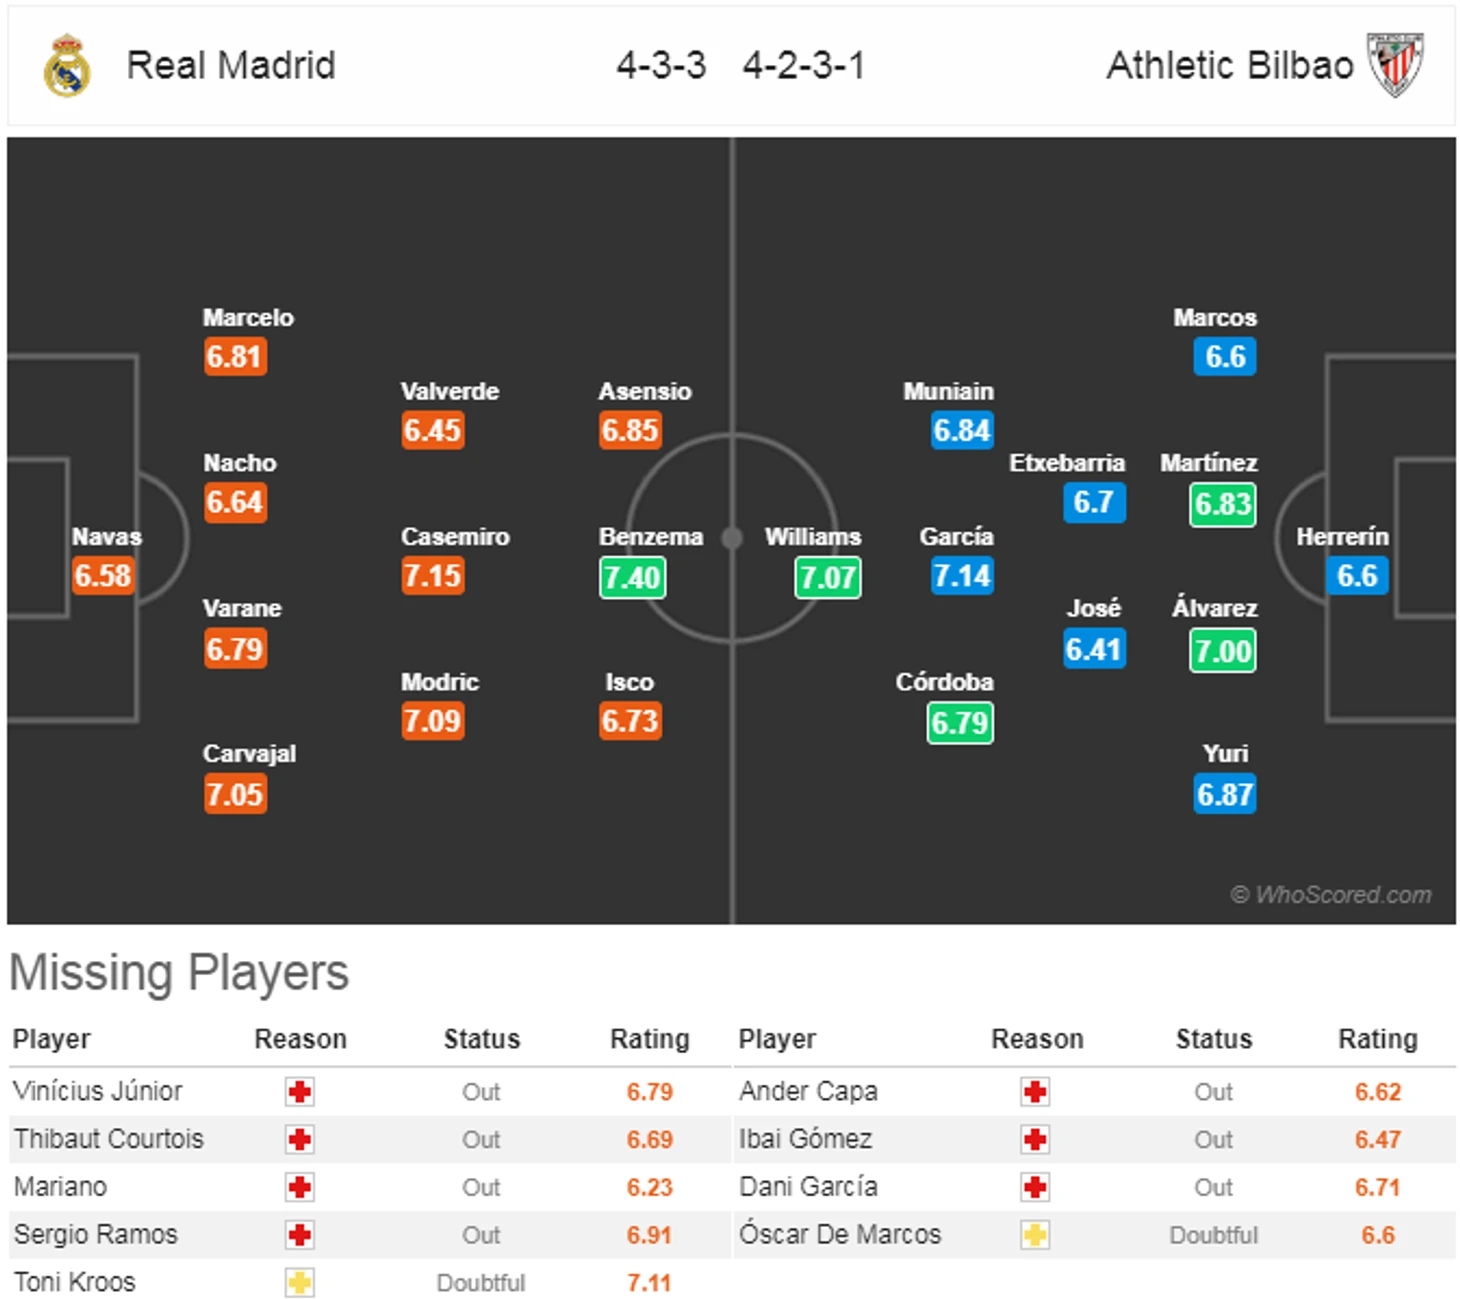Click Herrerín's 6.6 goalkeeper rating badge
This screenshot has height=1299, width=1460.
coord(1357,576)
